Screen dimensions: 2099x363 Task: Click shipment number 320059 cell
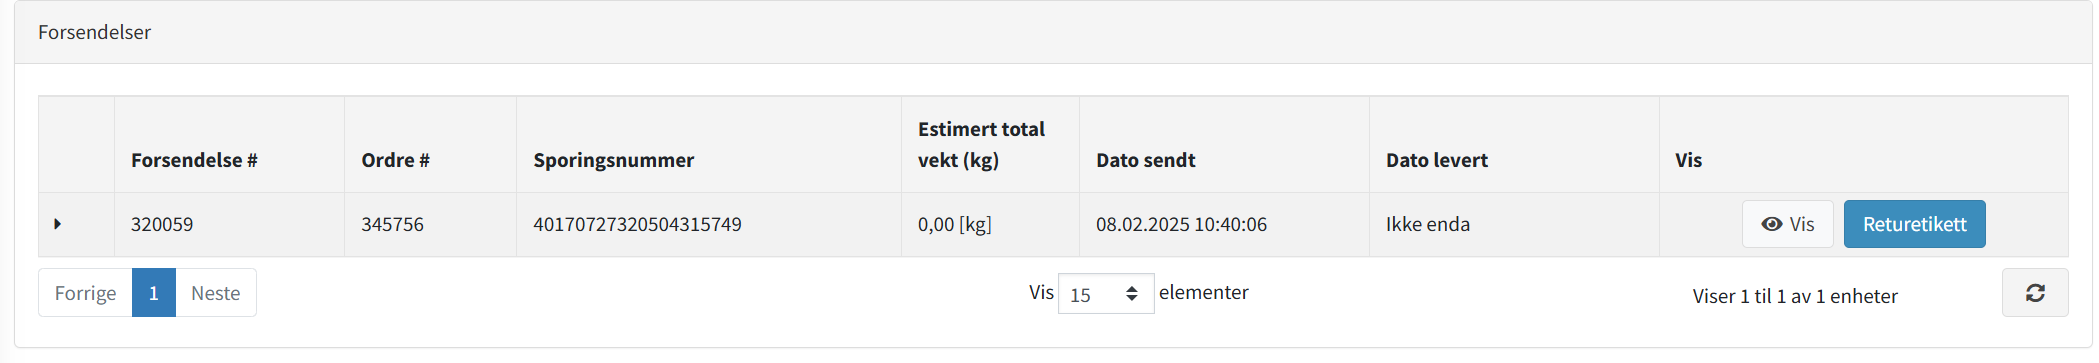point(229,224)
